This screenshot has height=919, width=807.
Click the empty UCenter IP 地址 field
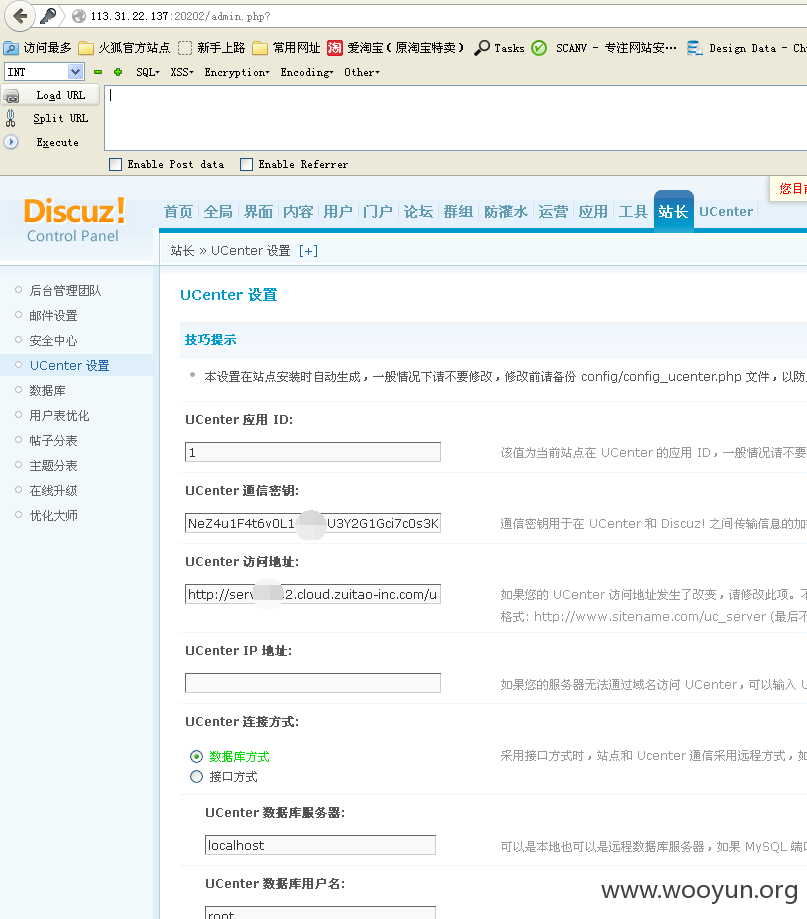[313, 683]
